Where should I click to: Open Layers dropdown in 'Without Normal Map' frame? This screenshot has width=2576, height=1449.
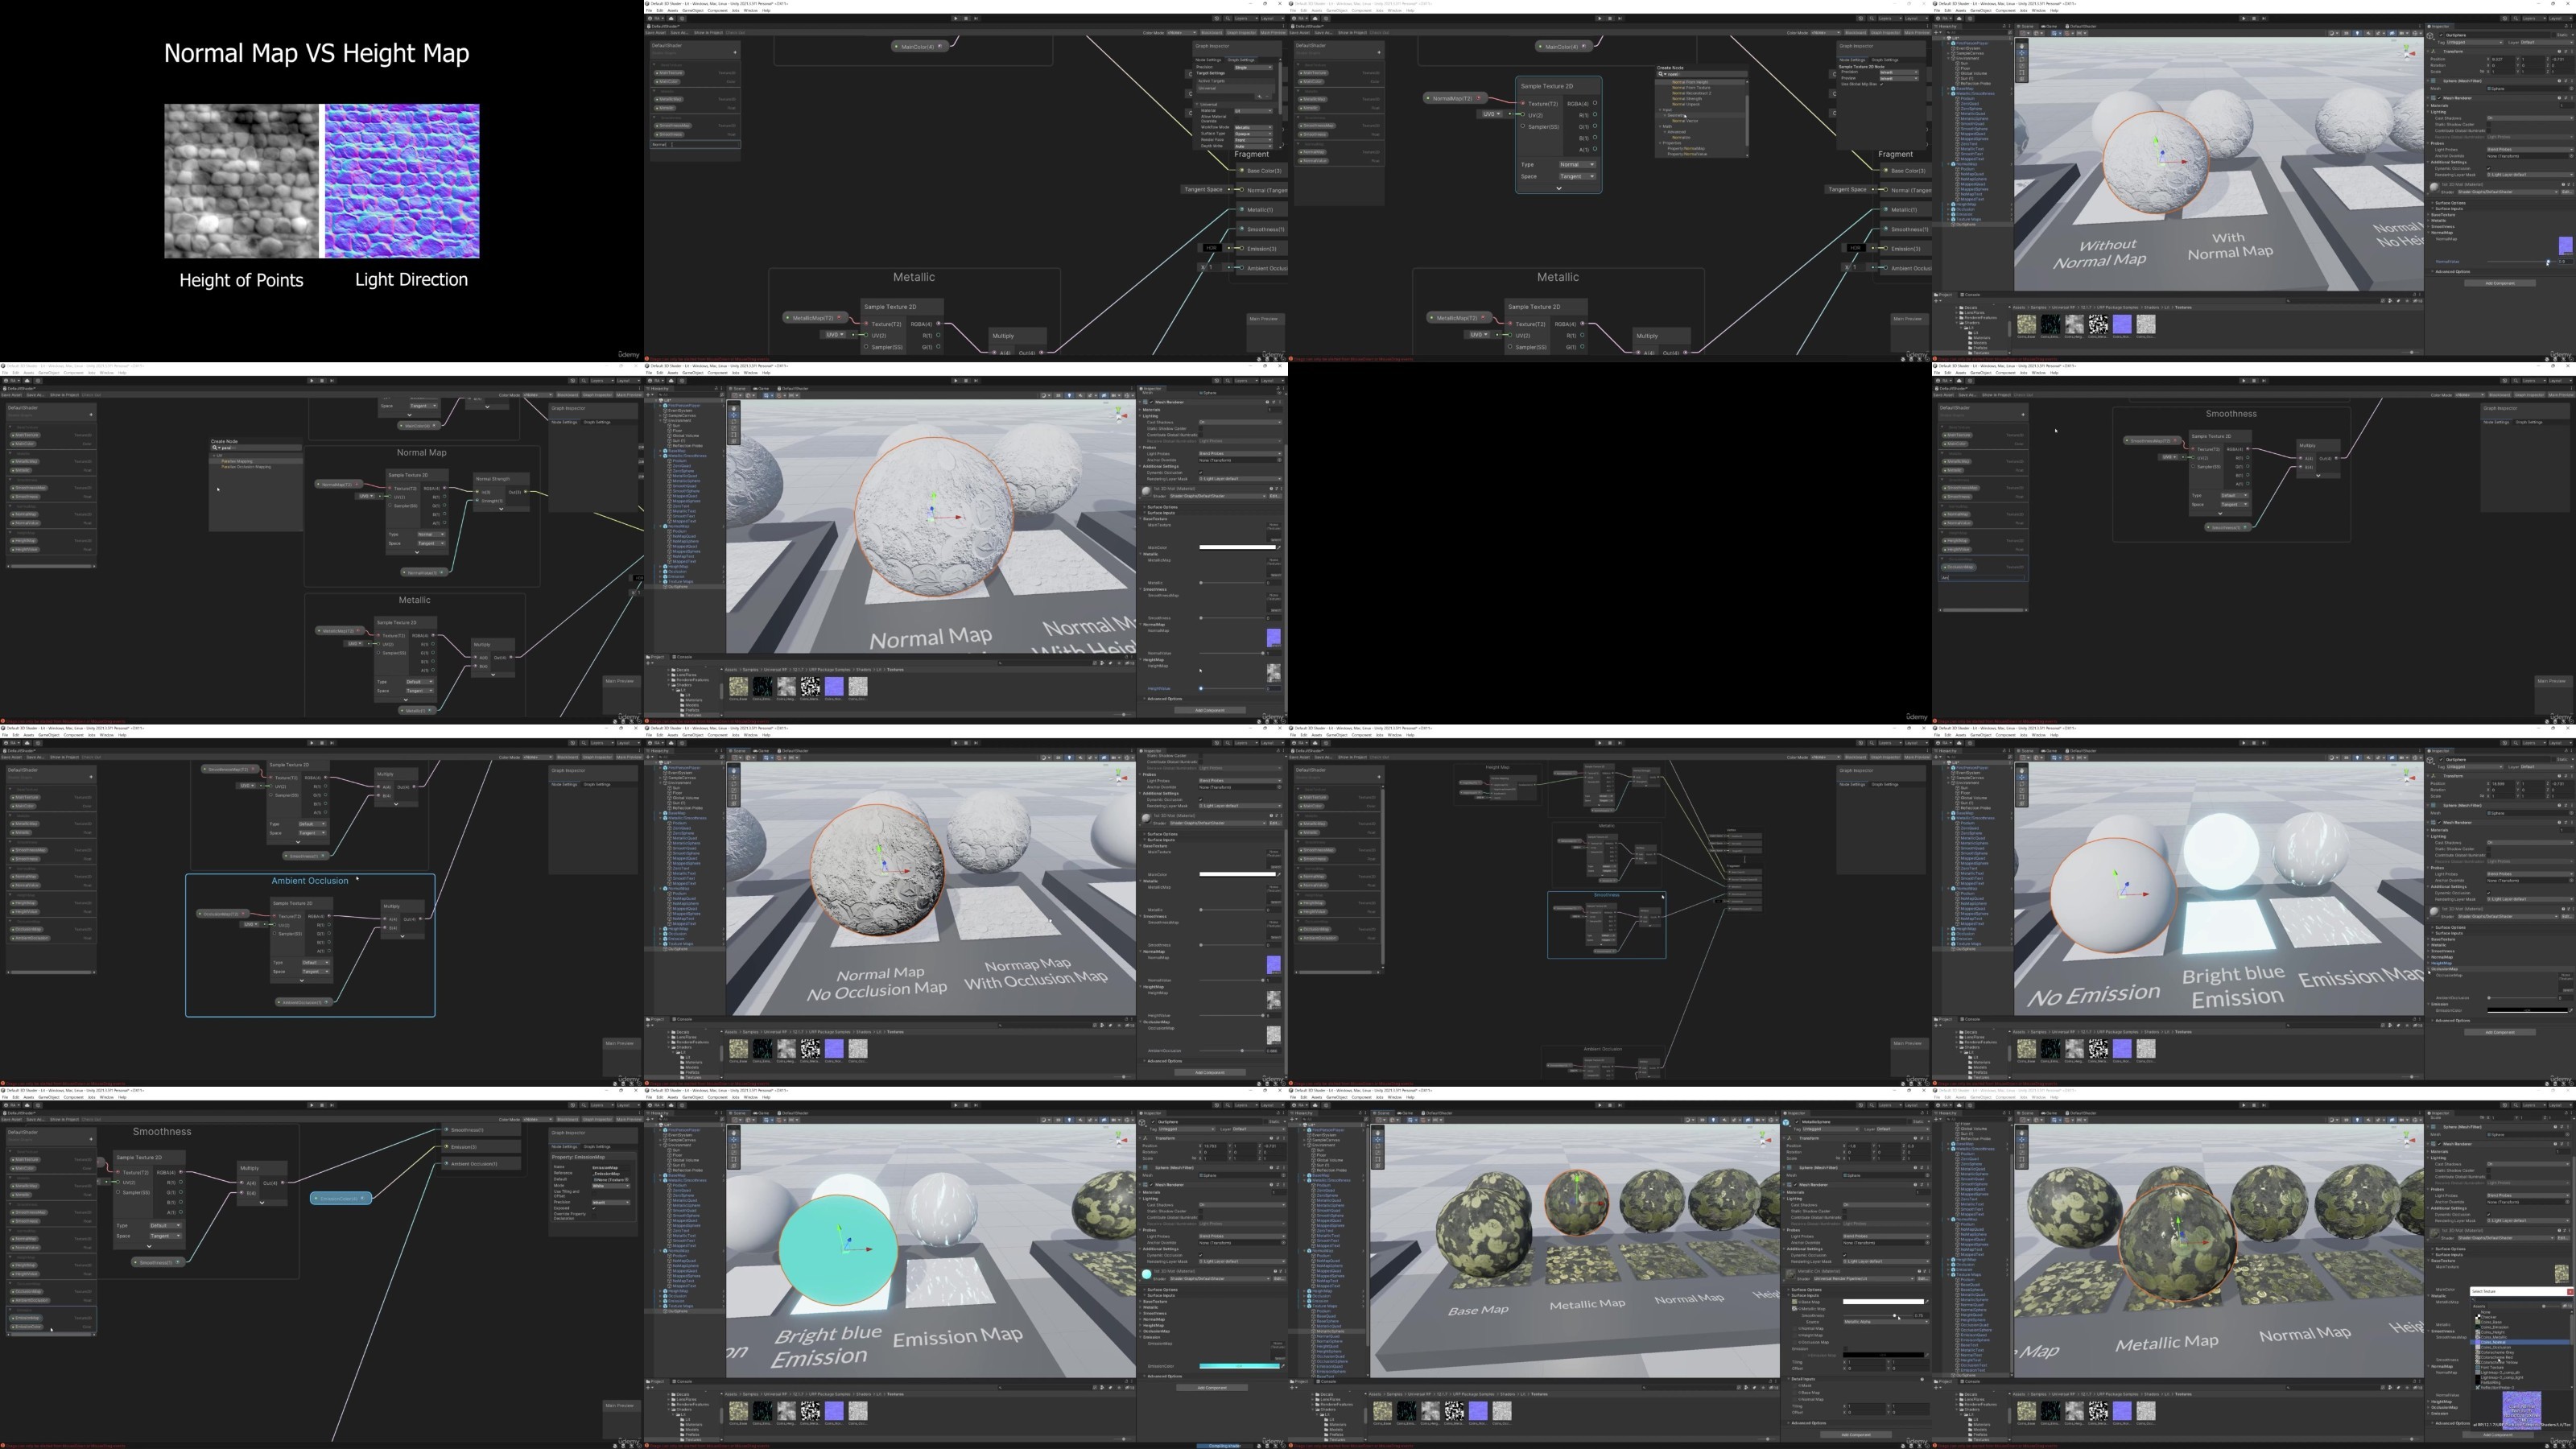(x=2534, y=18)
